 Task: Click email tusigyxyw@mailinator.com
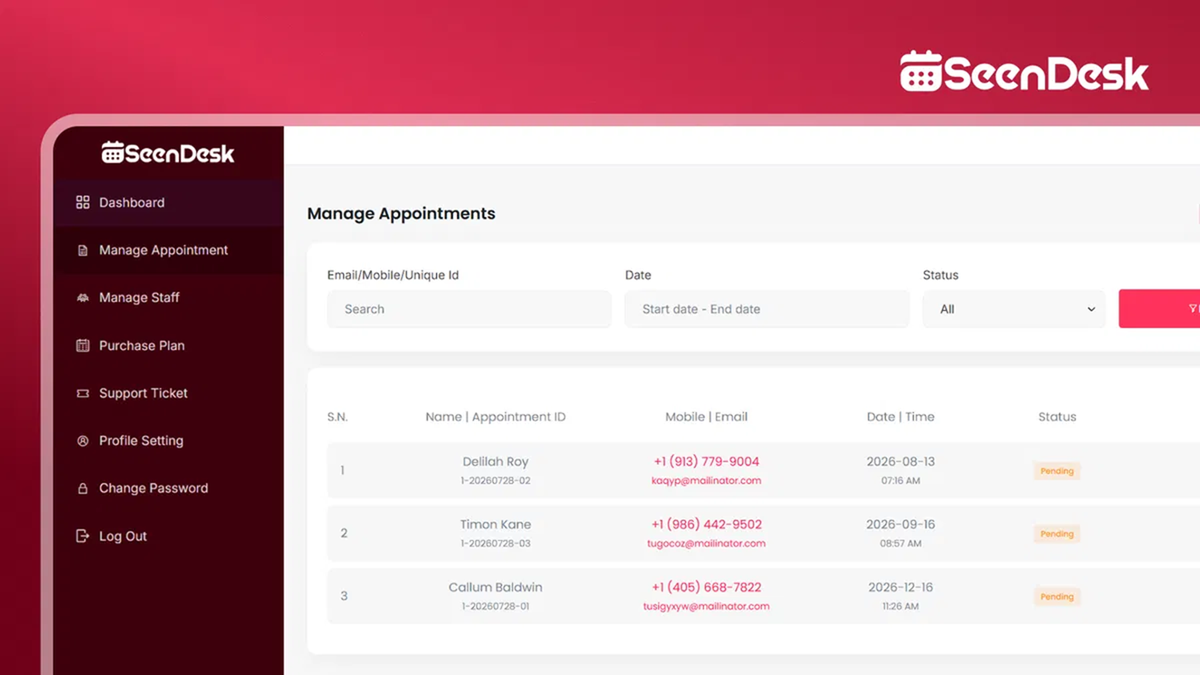706,607
